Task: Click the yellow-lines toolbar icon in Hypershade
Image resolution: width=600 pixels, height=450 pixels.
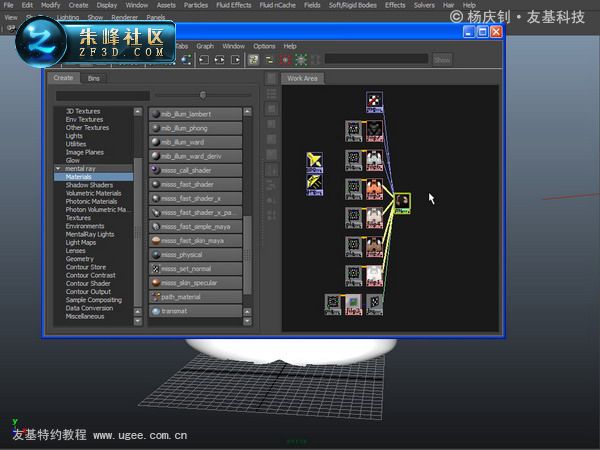Action: coord(269,60)
